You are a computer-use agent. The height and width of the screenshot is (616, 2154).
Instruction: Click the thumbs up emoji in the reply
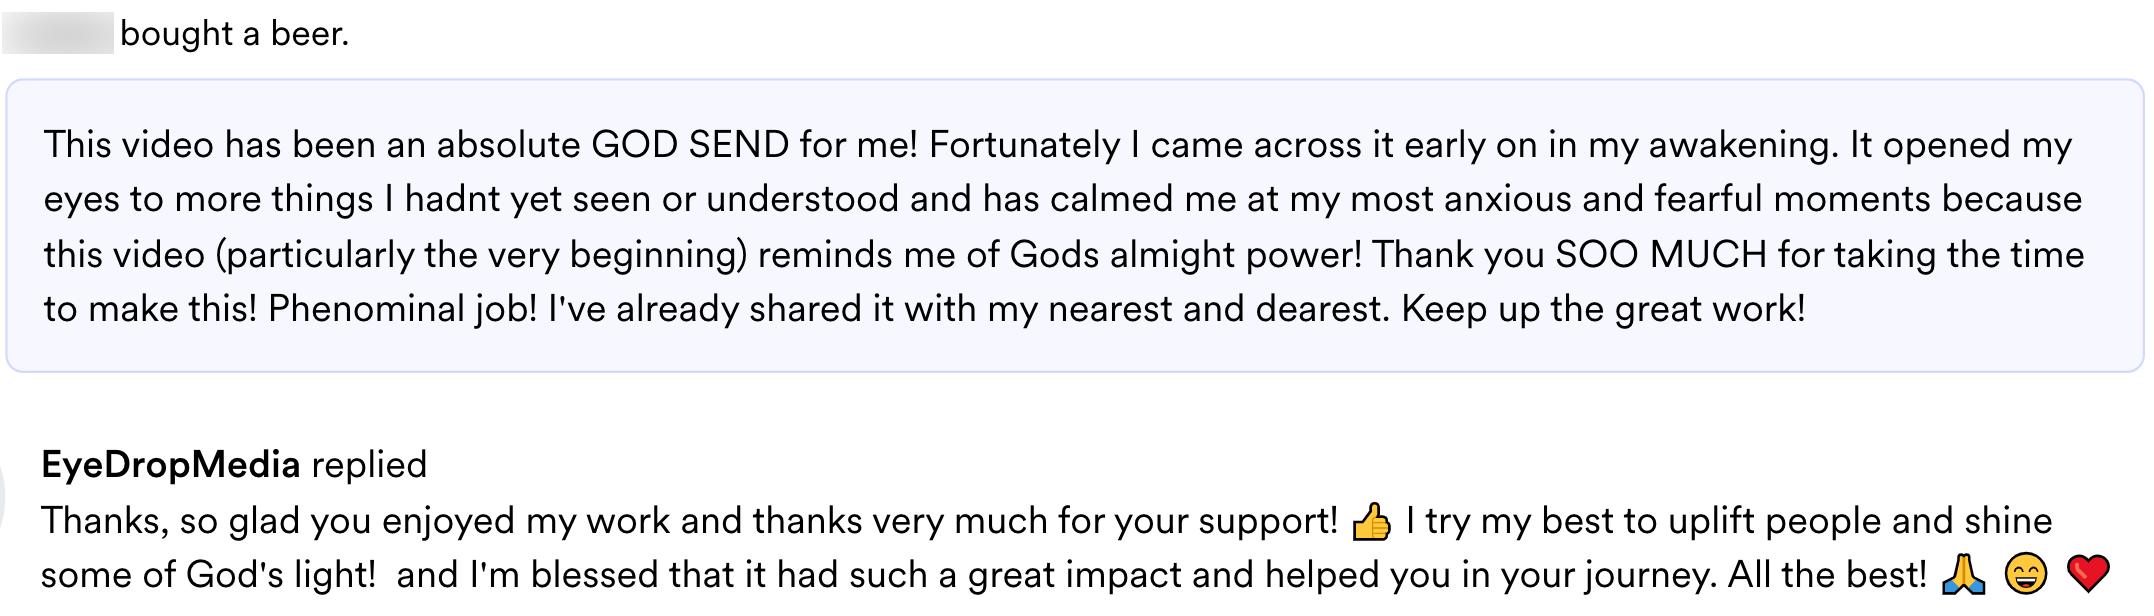(x=1371, y=522)
